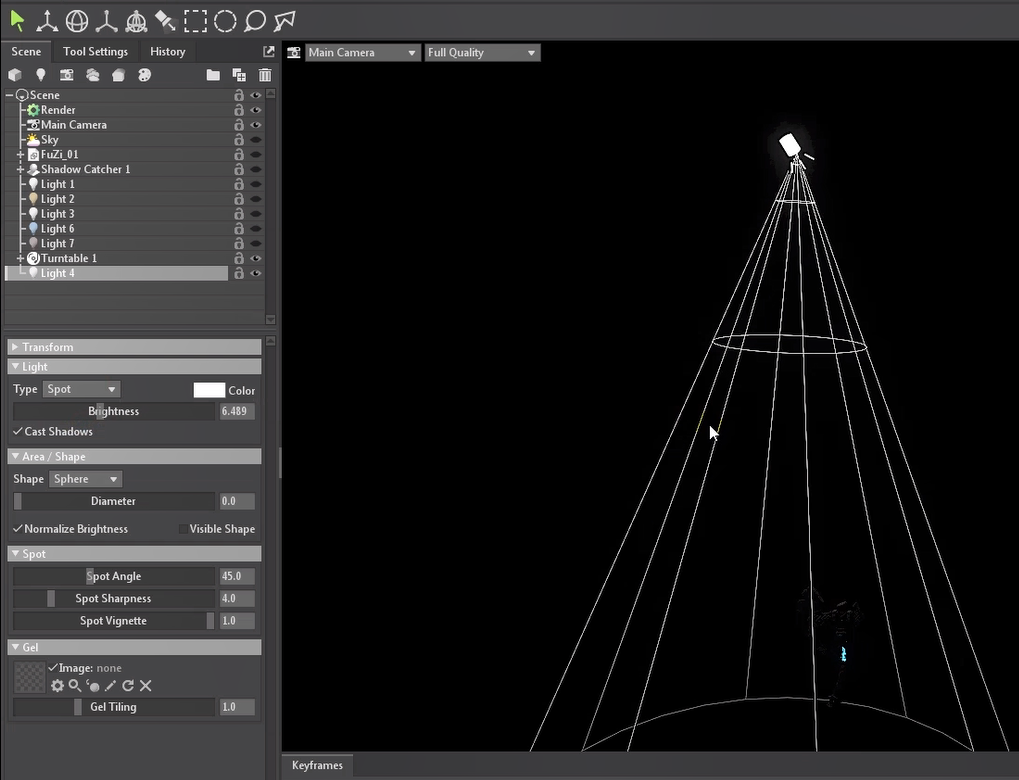Viewport: 1019px width, 780px height.
Task: Open the History tab
Action: (167, 52)
